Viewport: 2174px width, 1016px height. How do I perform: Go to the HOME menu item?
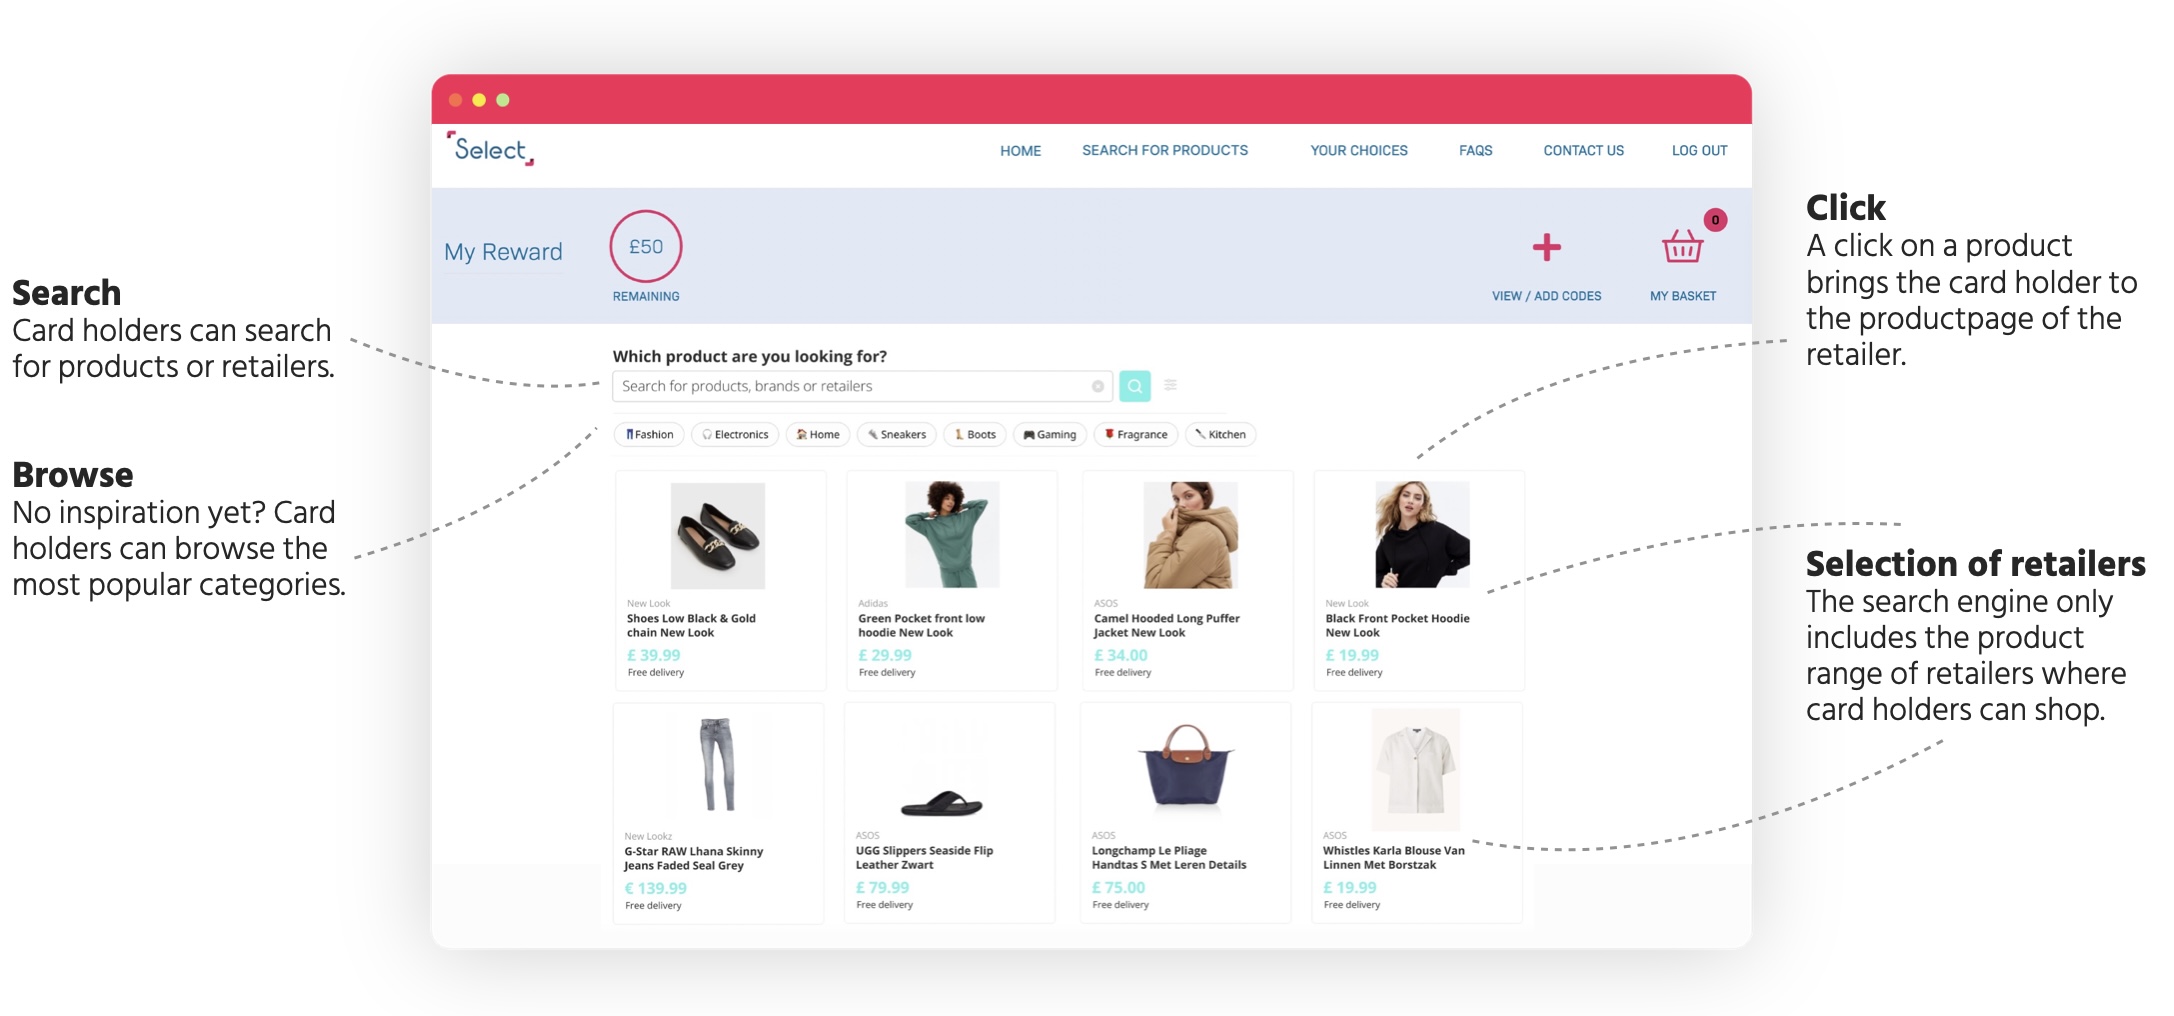click(x=1020, y=151)
